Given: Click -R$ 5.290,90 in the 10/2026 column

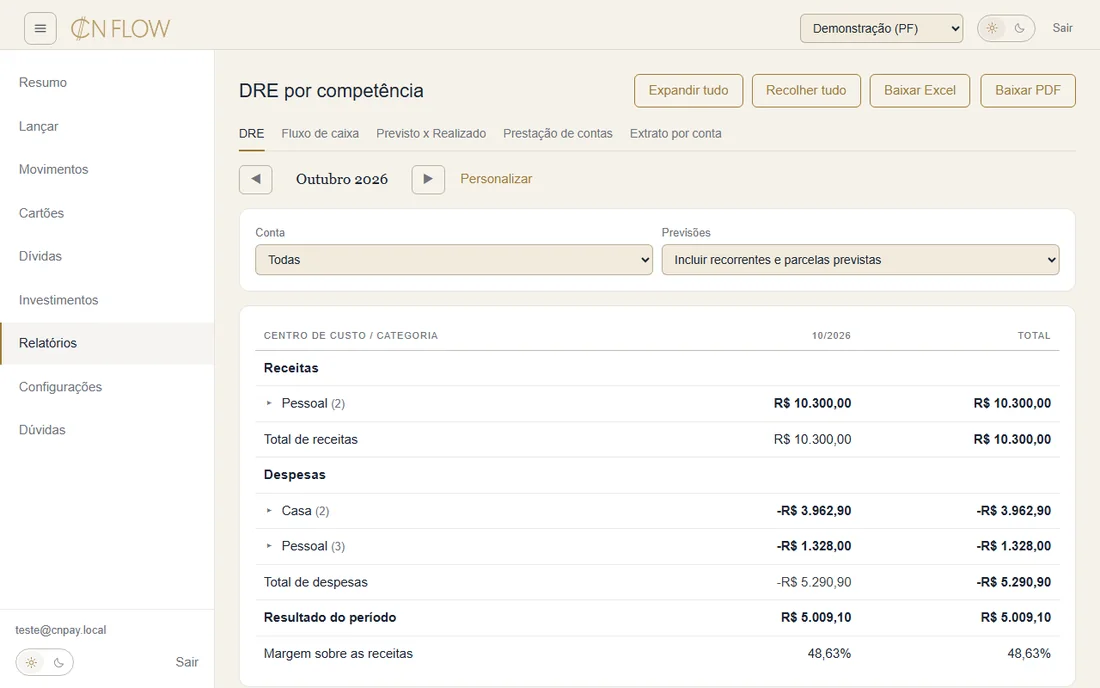Looking at the screenshot, I should point(814,582).
